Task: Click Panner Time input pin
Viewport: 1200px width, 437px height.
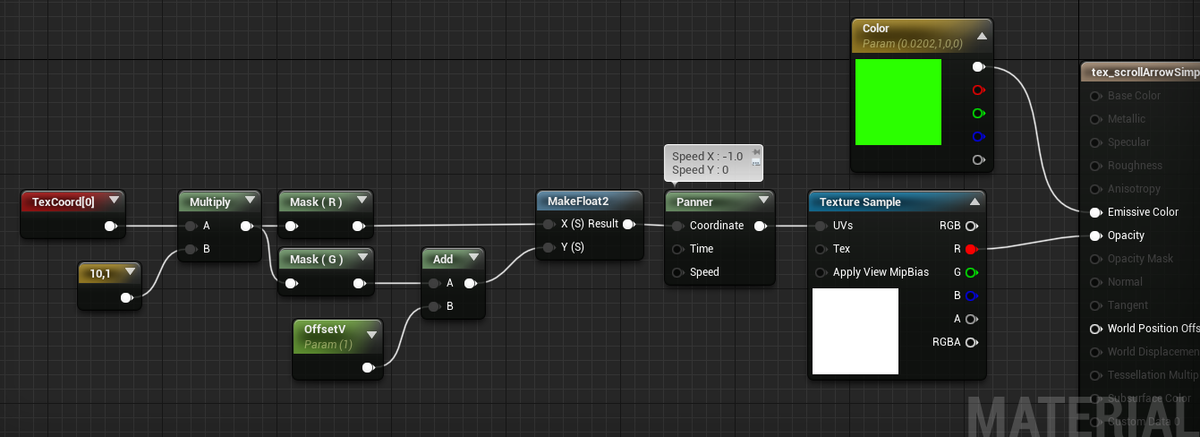Action: [678, 249]
